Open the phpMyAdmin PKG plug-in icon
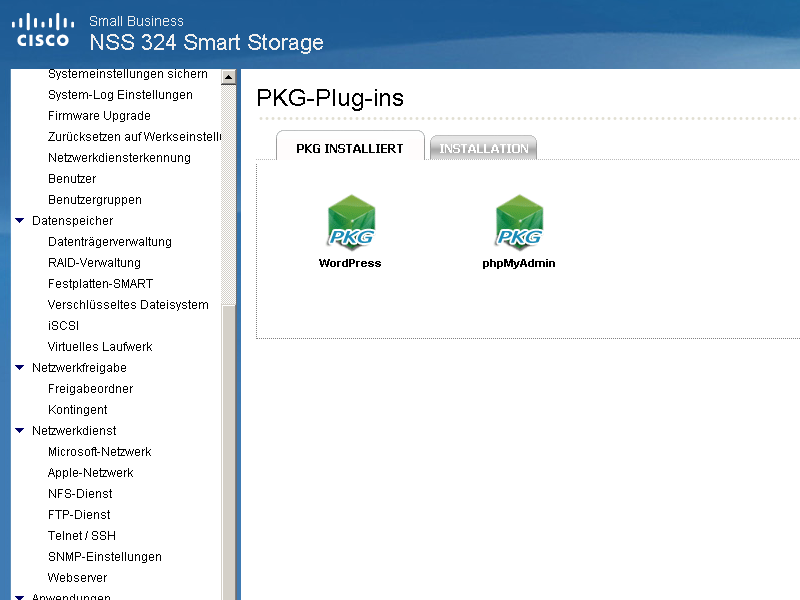 [519, 222]
